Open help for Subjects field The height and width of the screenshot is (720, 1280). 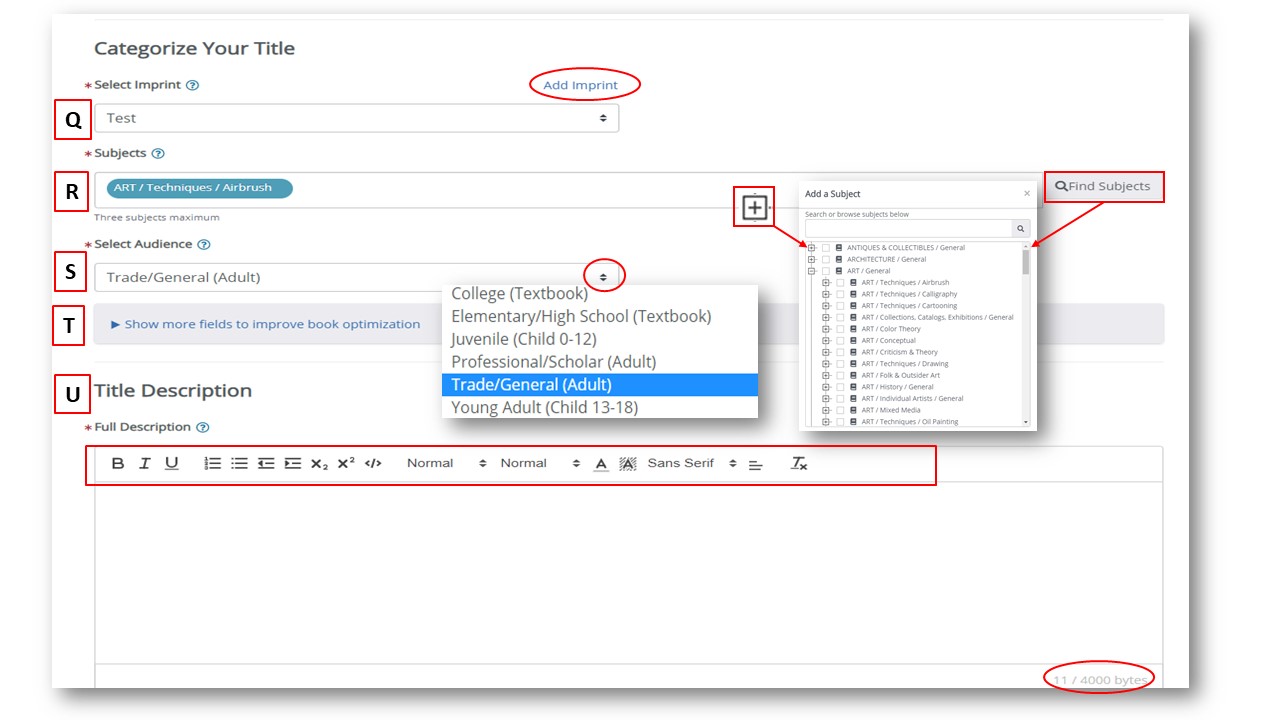(158, 153)
